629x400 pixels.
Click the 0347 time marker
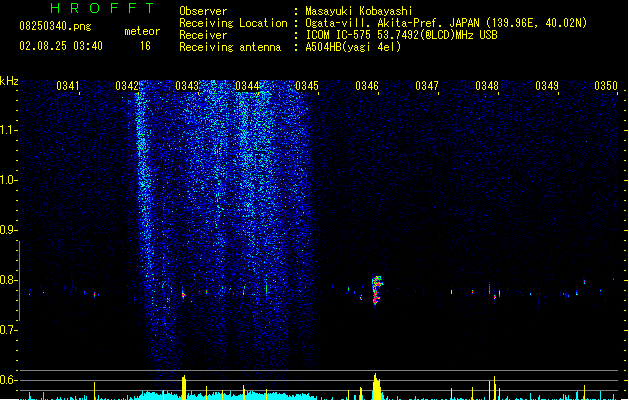click(427, 86)
